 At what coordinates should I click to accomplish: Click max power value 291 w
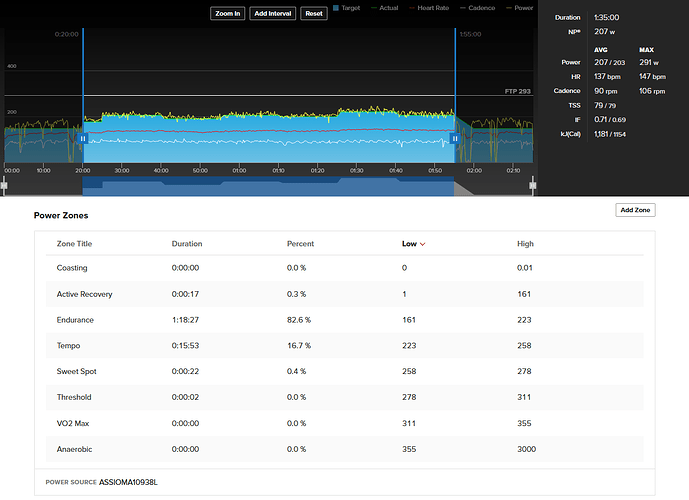point(649,62)
